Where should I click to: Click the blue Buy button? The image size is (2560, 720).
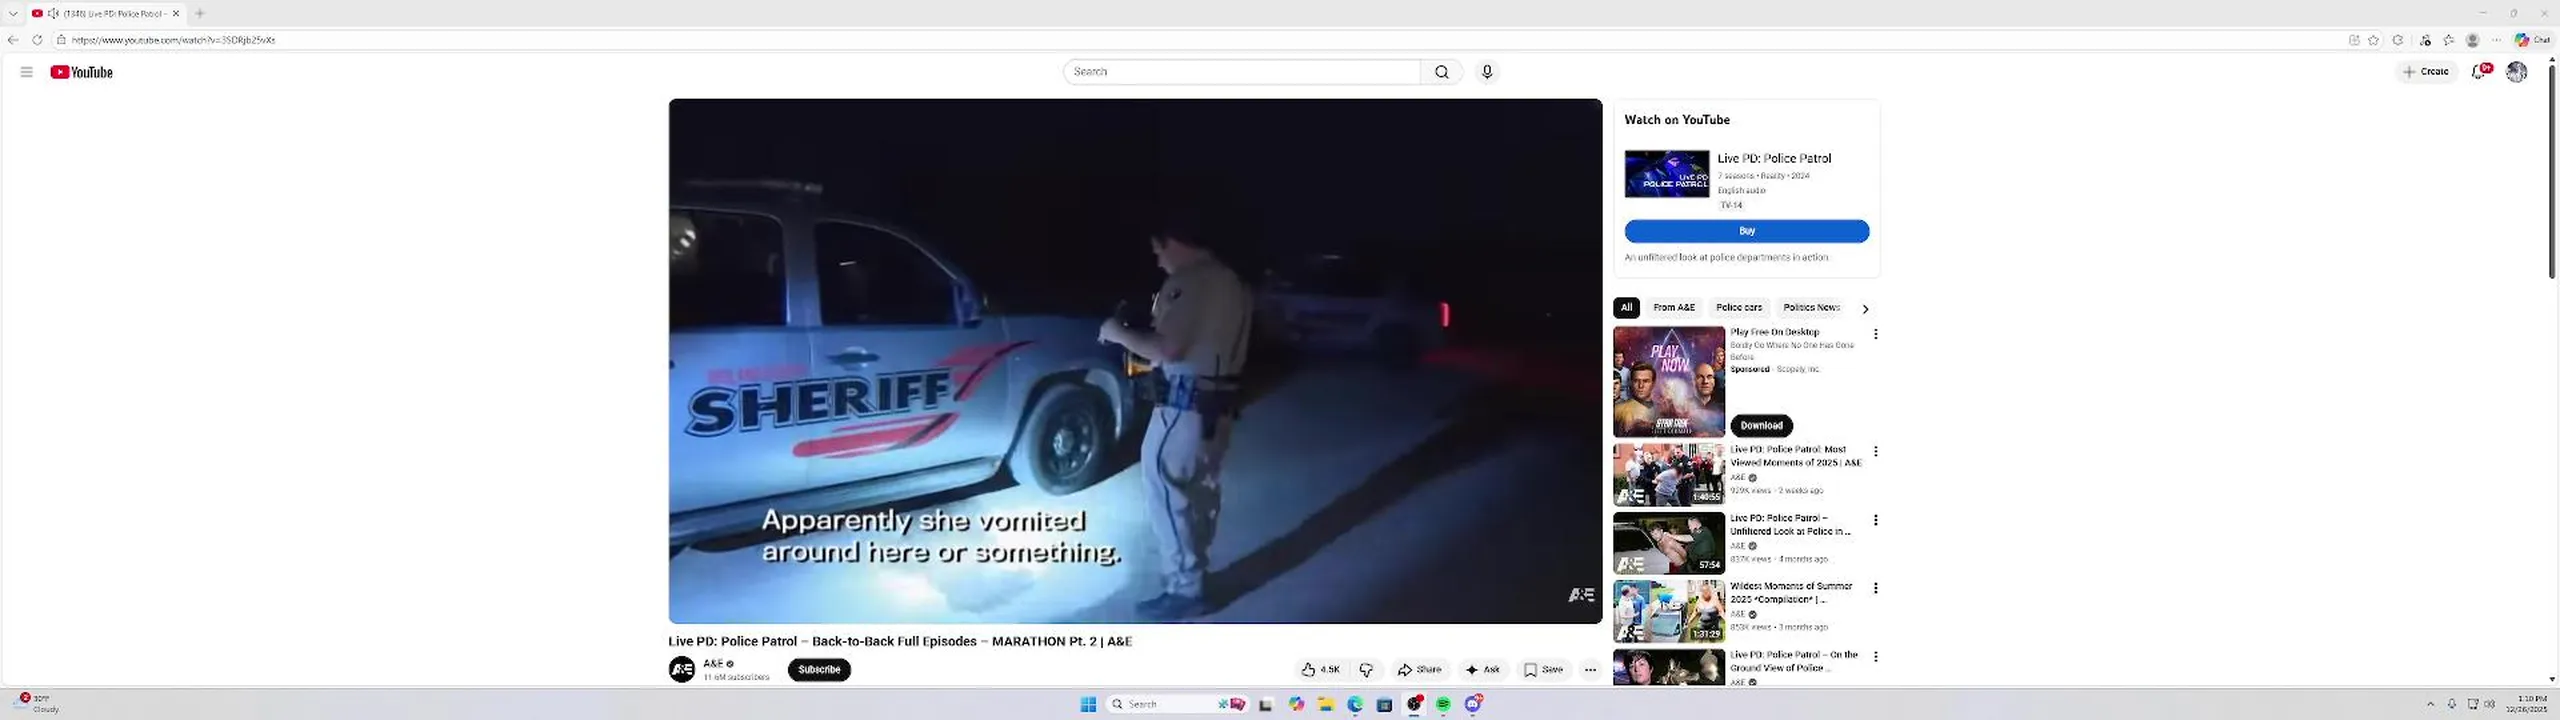tap(1746, 231)
